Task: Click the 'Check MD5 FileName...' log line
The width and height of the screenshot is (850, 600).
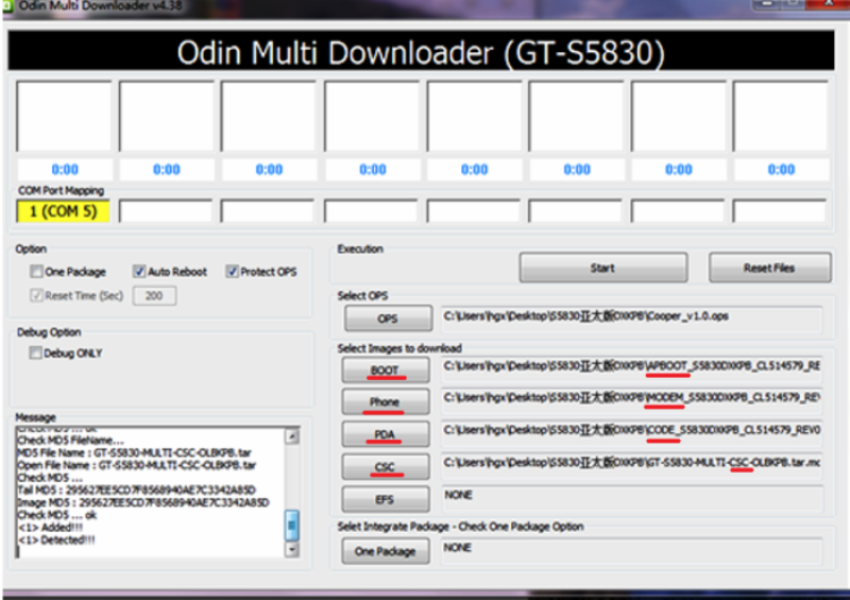Action: click(x=71, y=440)
